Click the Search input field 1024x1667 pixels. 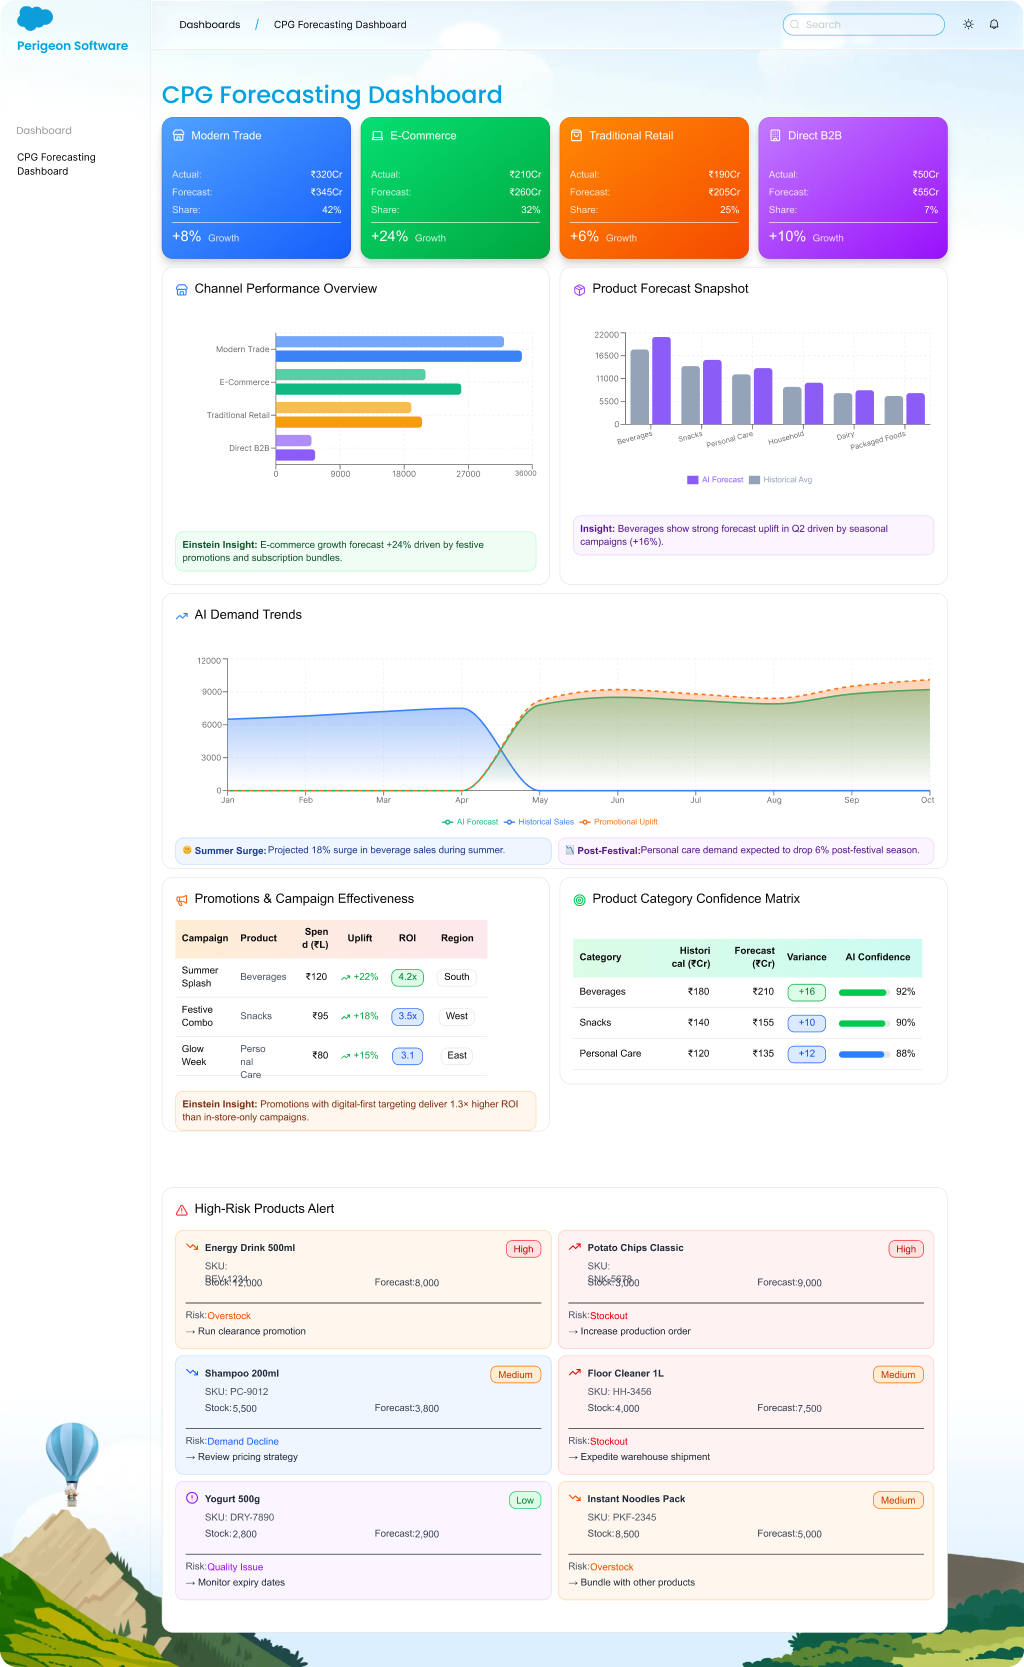click(x=864, y=25)
